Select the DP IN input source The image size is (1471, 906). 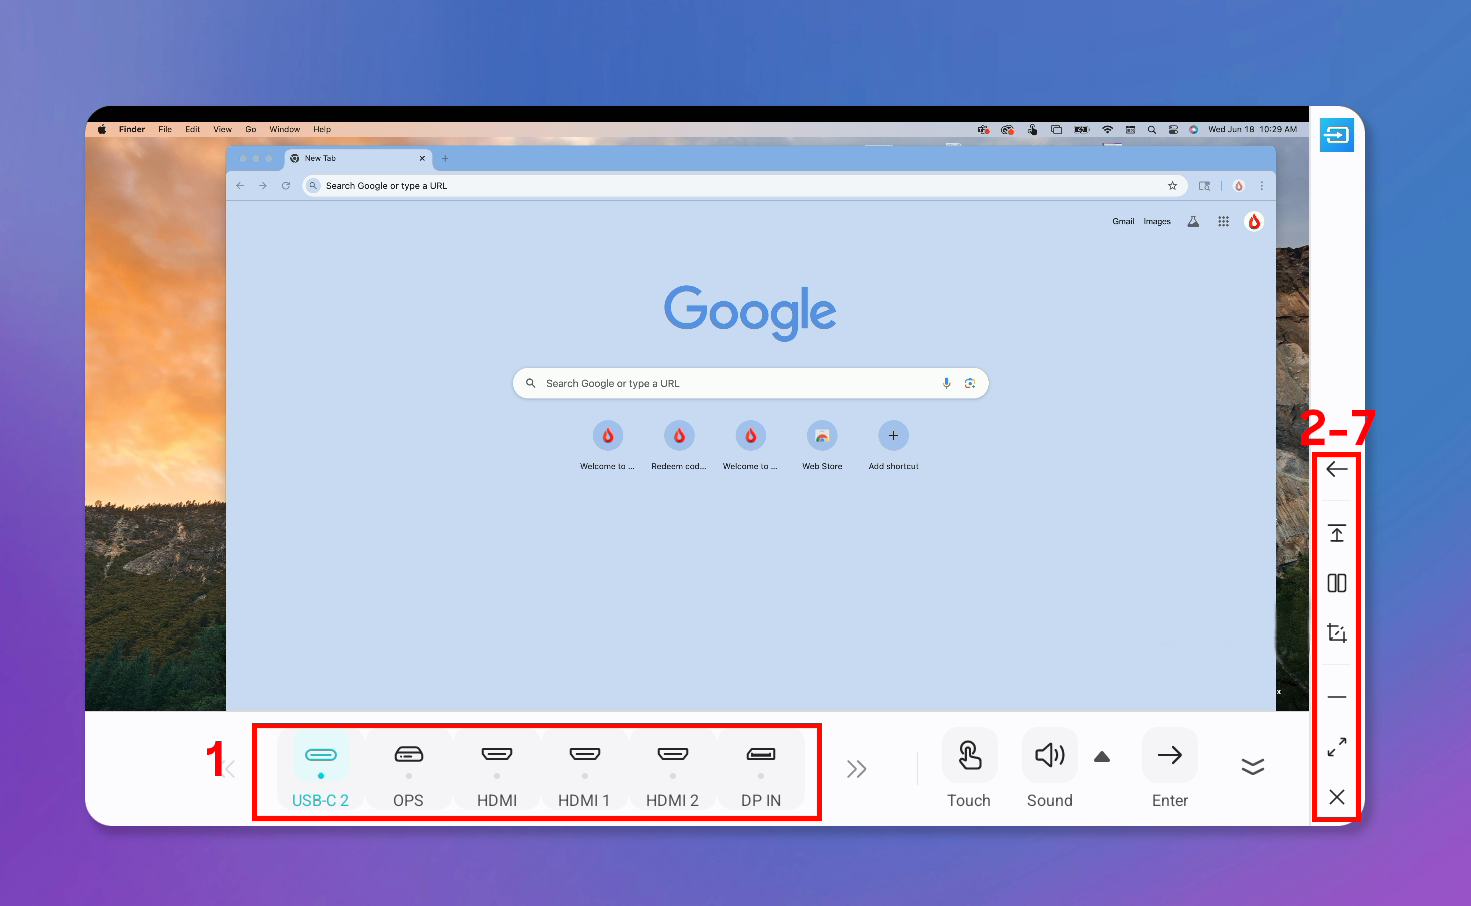tap(761, 769)
